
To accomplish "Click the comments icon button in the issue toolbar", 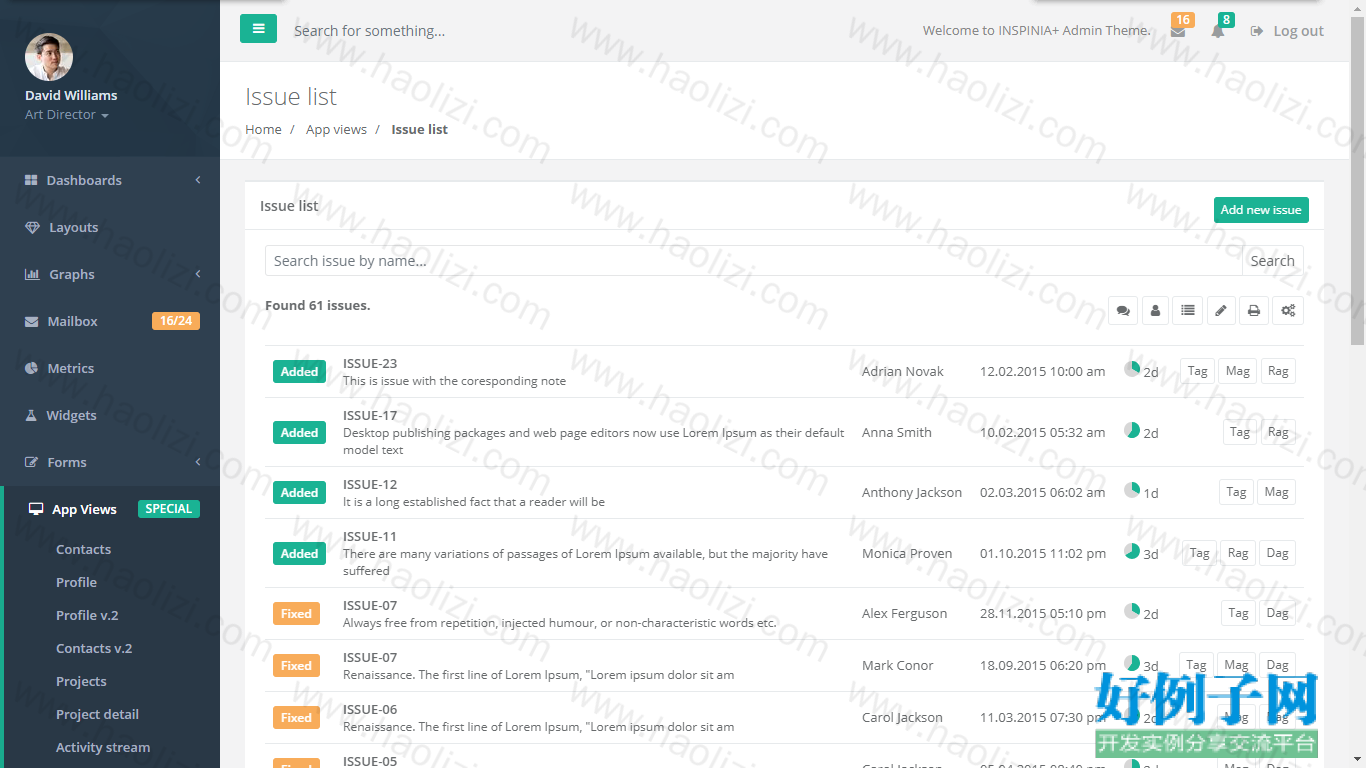I will (x=1123, y=310).
